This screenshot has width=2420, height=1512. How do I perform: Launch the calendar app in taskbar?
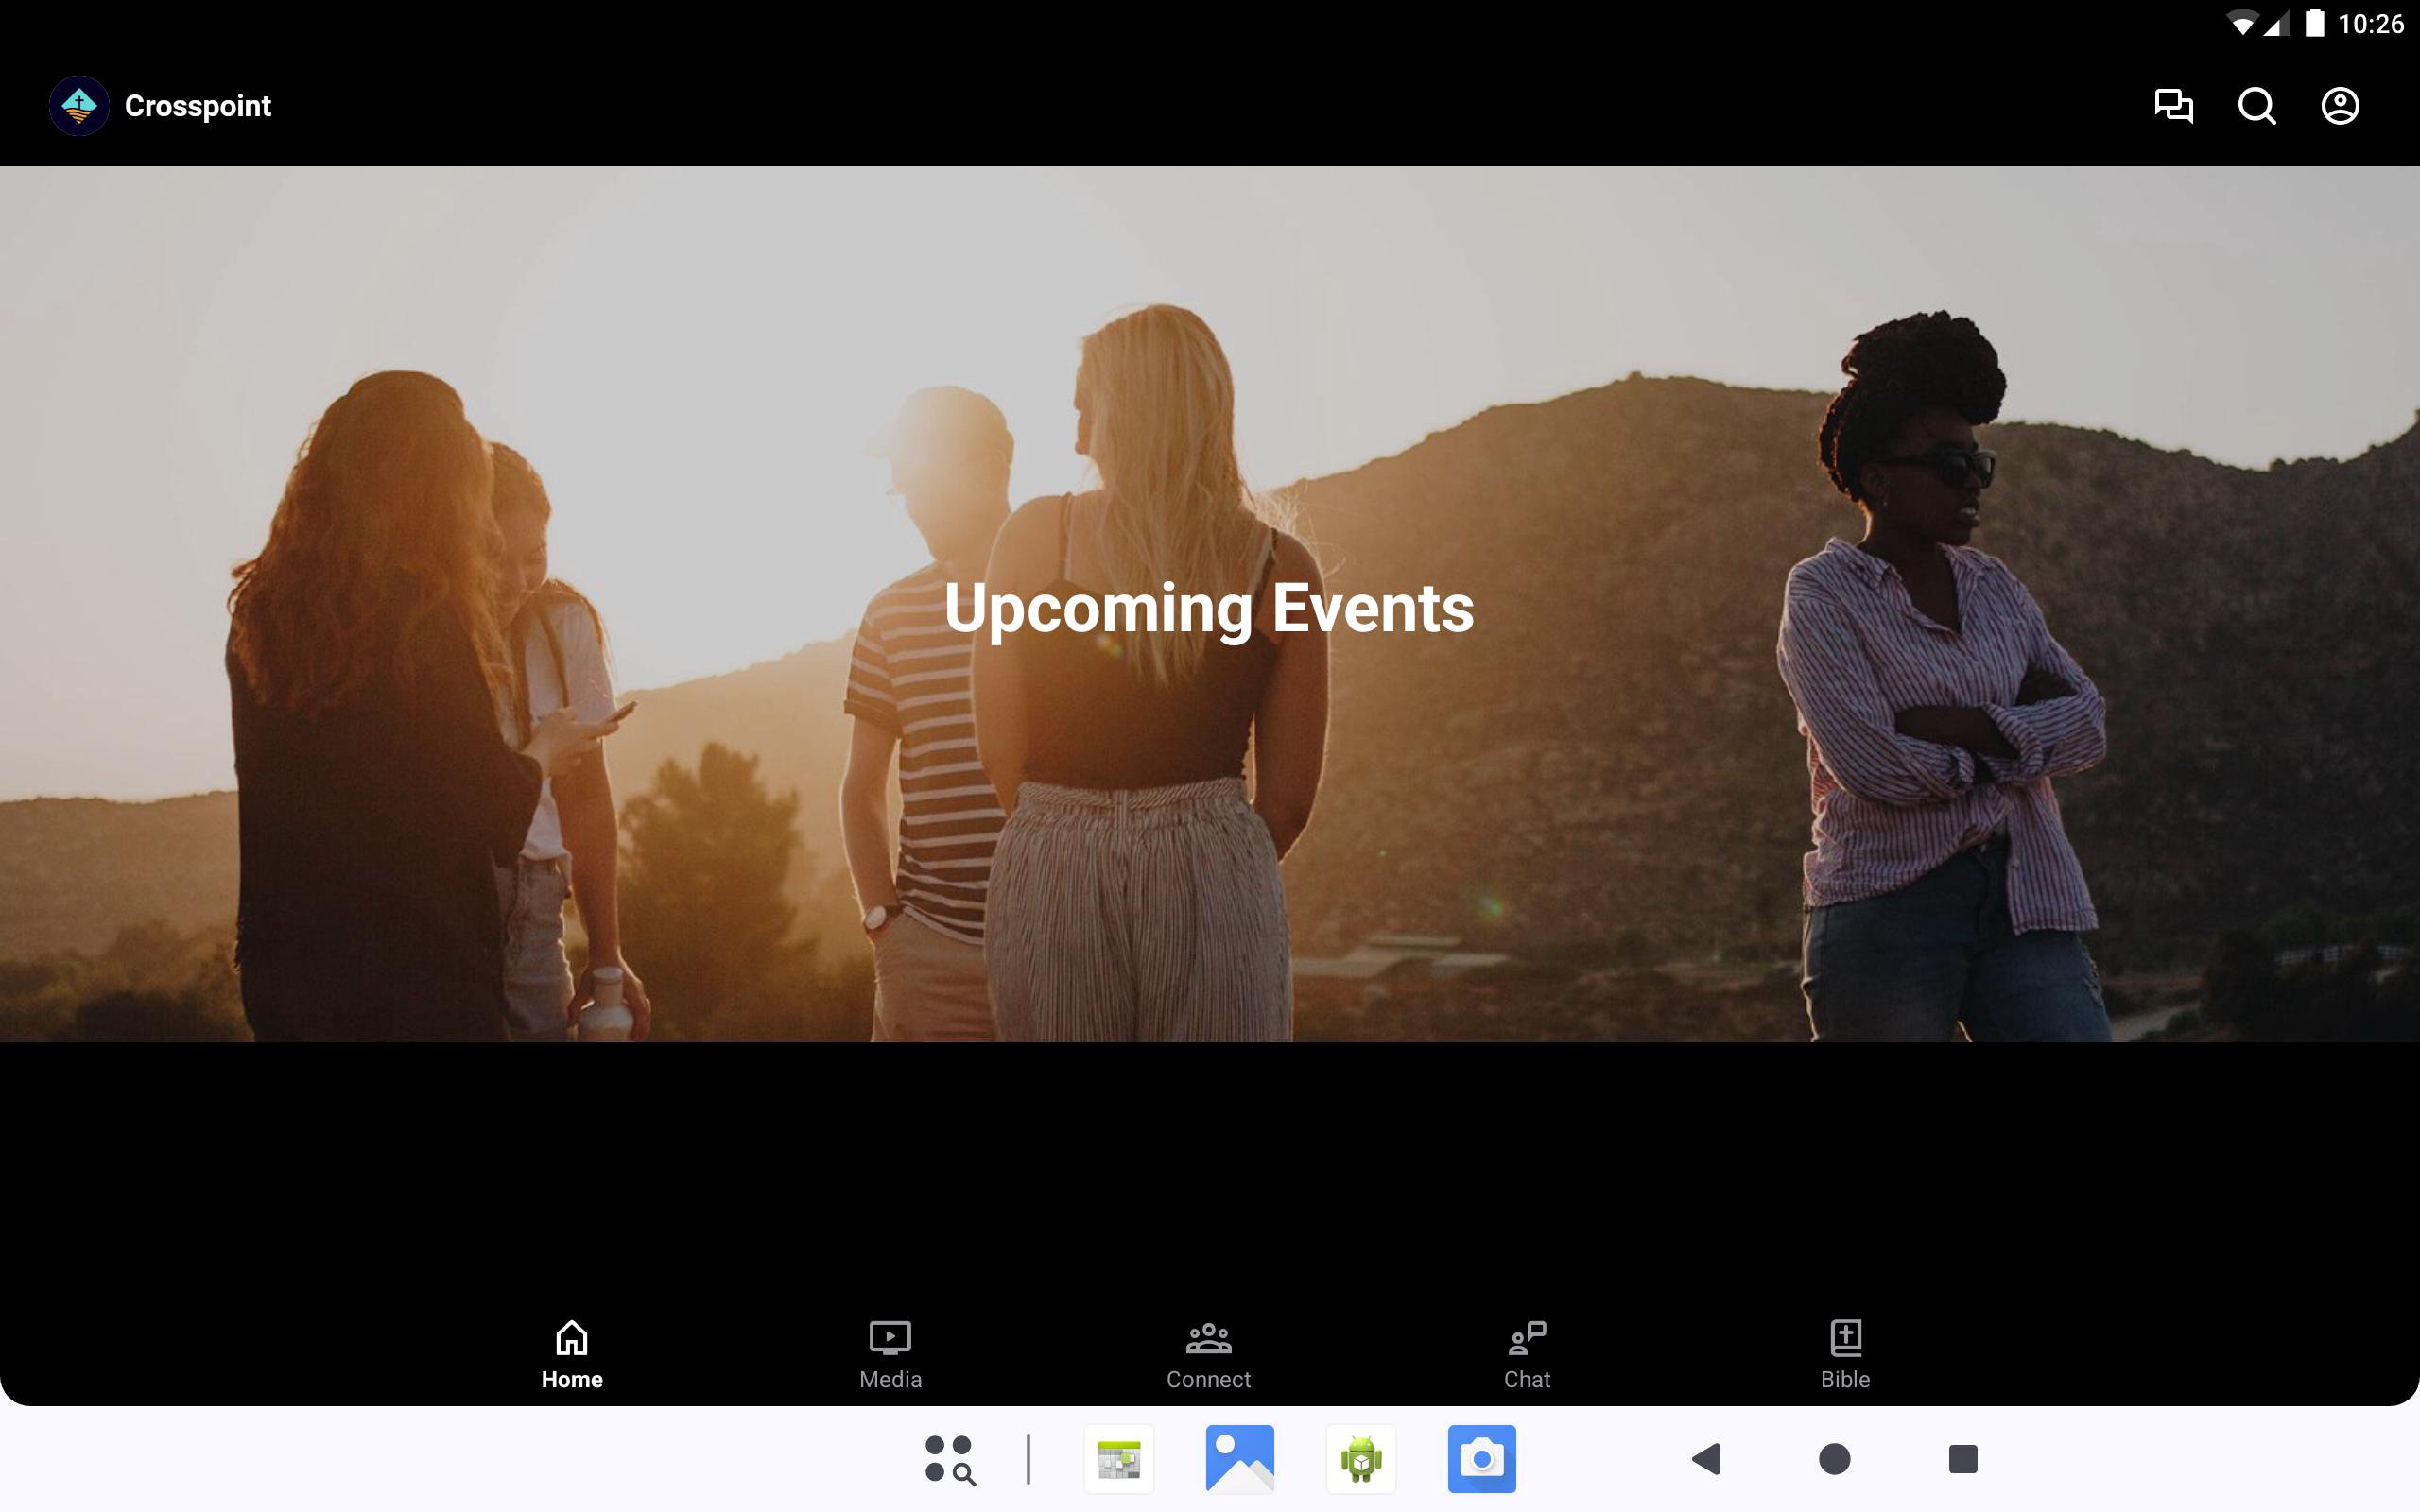[1119, 1459]
